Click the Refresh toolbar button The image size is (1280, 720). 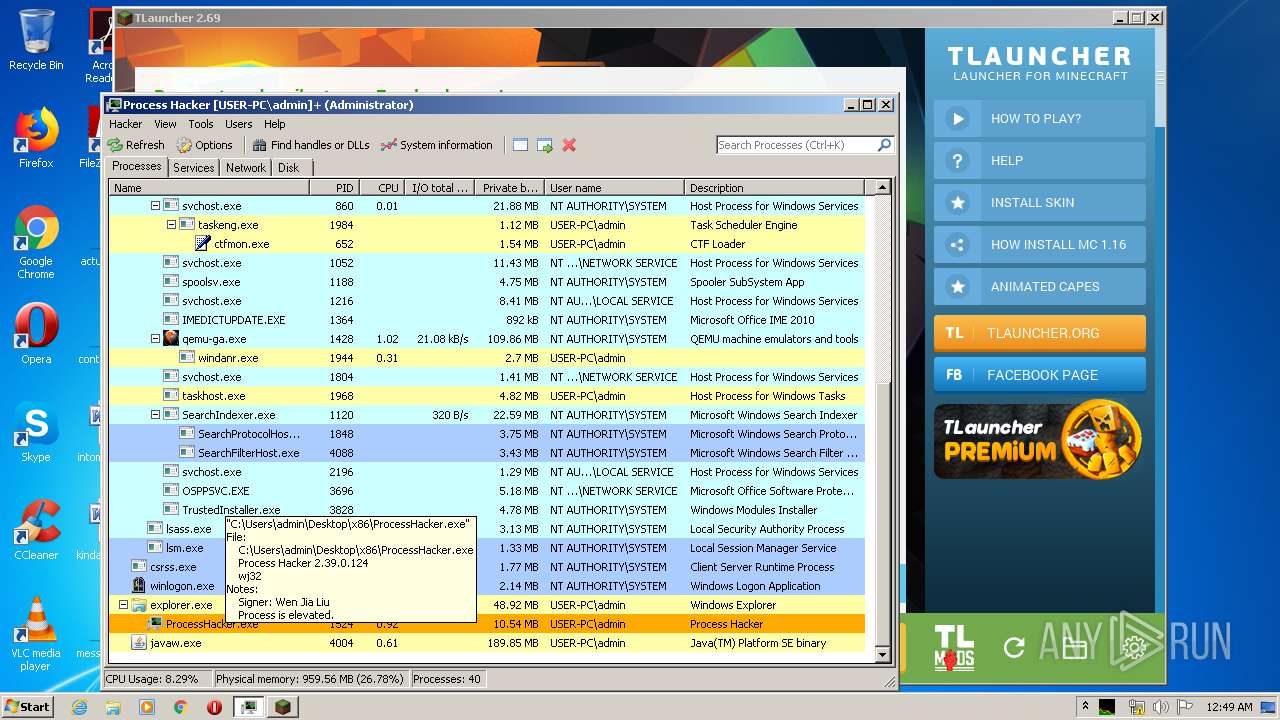(137, 145)
